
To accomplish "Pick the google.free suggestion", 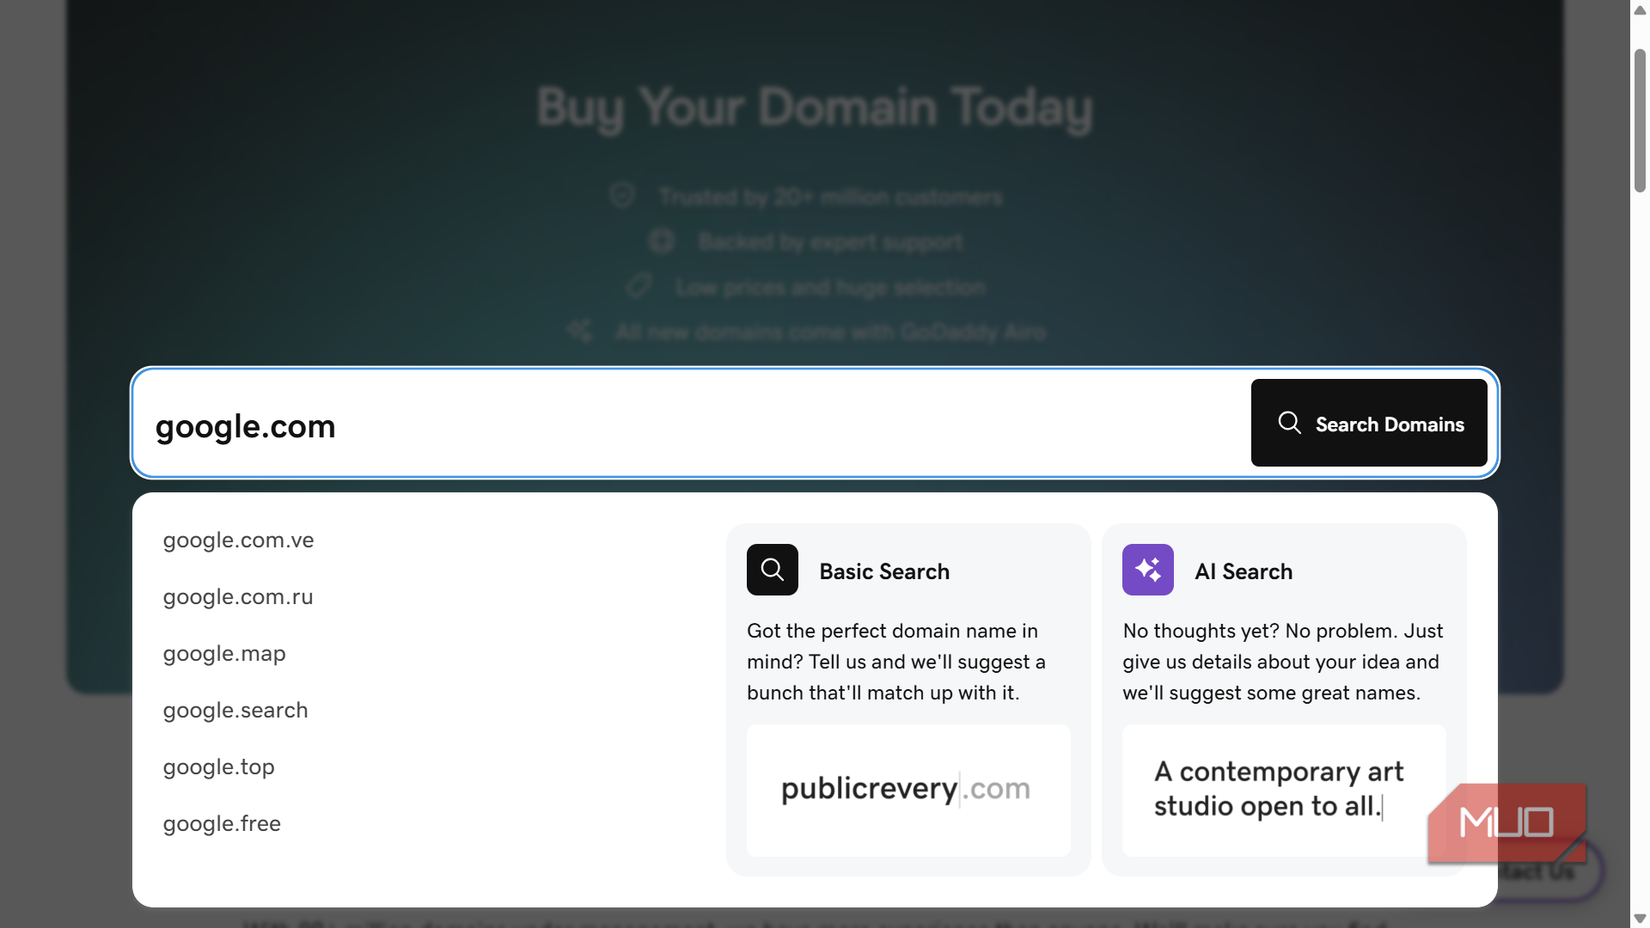I will pos(221,824).
